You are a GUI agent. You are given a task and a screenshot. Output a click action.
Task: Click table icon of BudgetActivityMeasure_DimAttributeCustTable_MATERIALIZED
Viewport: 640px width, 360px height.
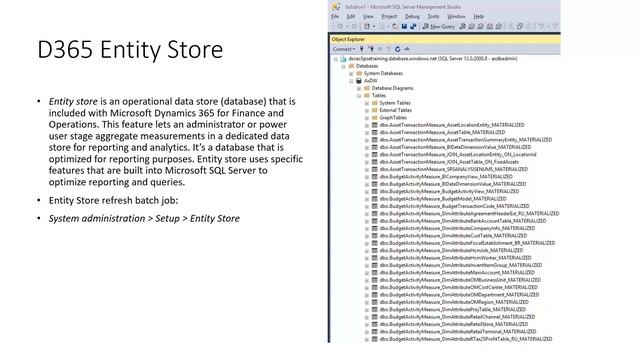(375, 236)
